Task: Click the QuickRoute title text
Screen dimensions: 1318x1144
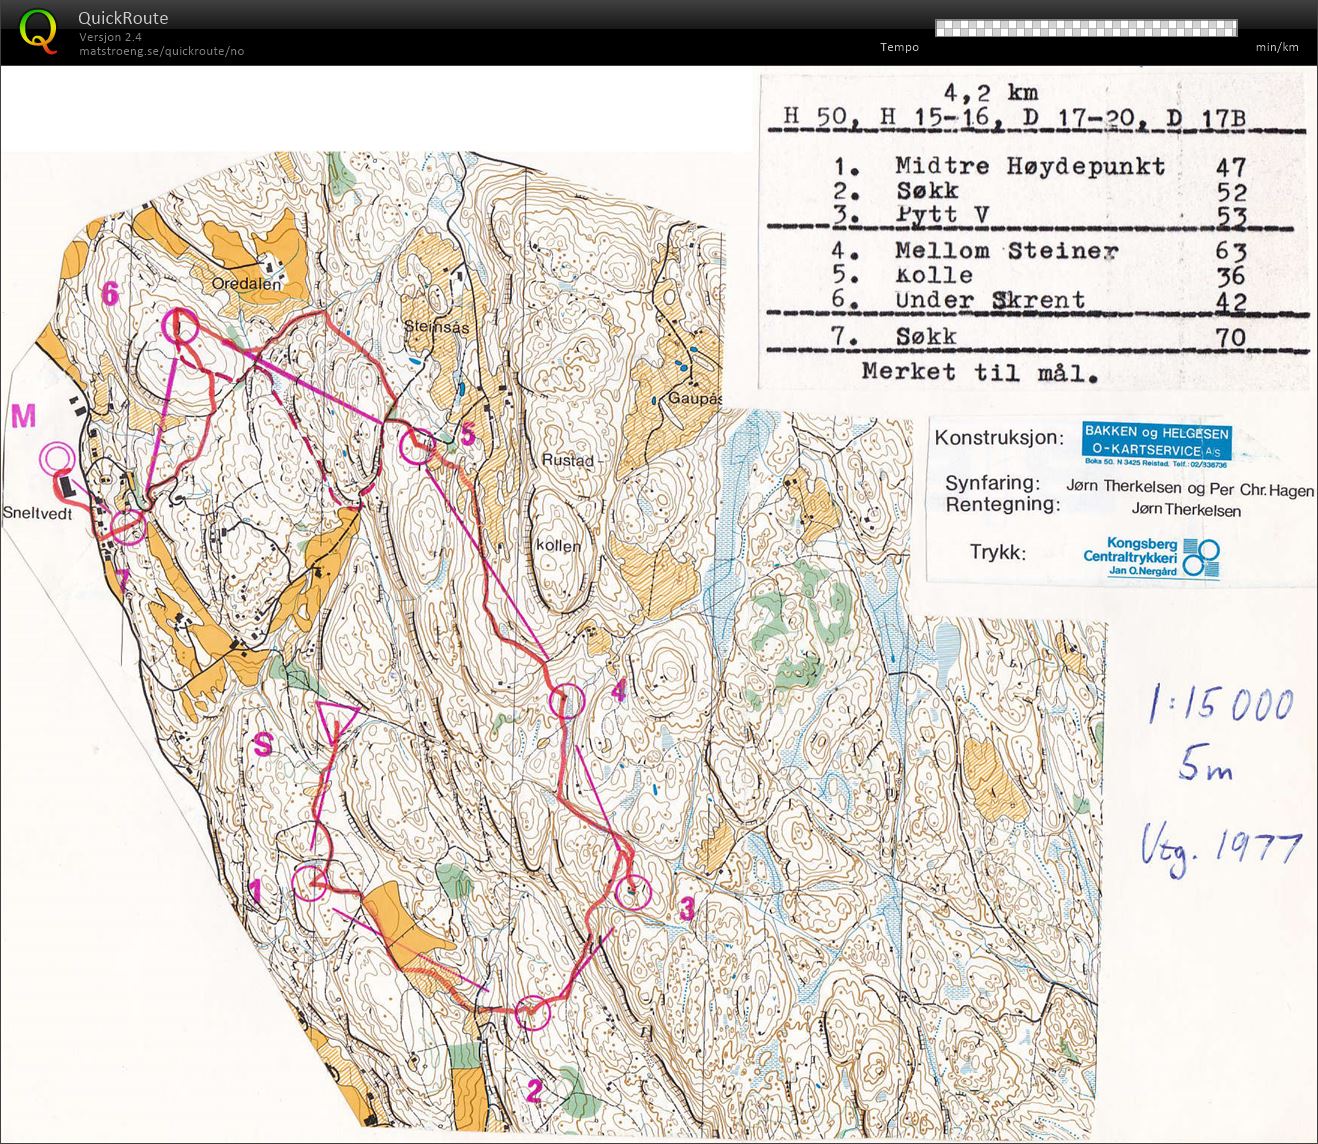Action: coord(123,18)
